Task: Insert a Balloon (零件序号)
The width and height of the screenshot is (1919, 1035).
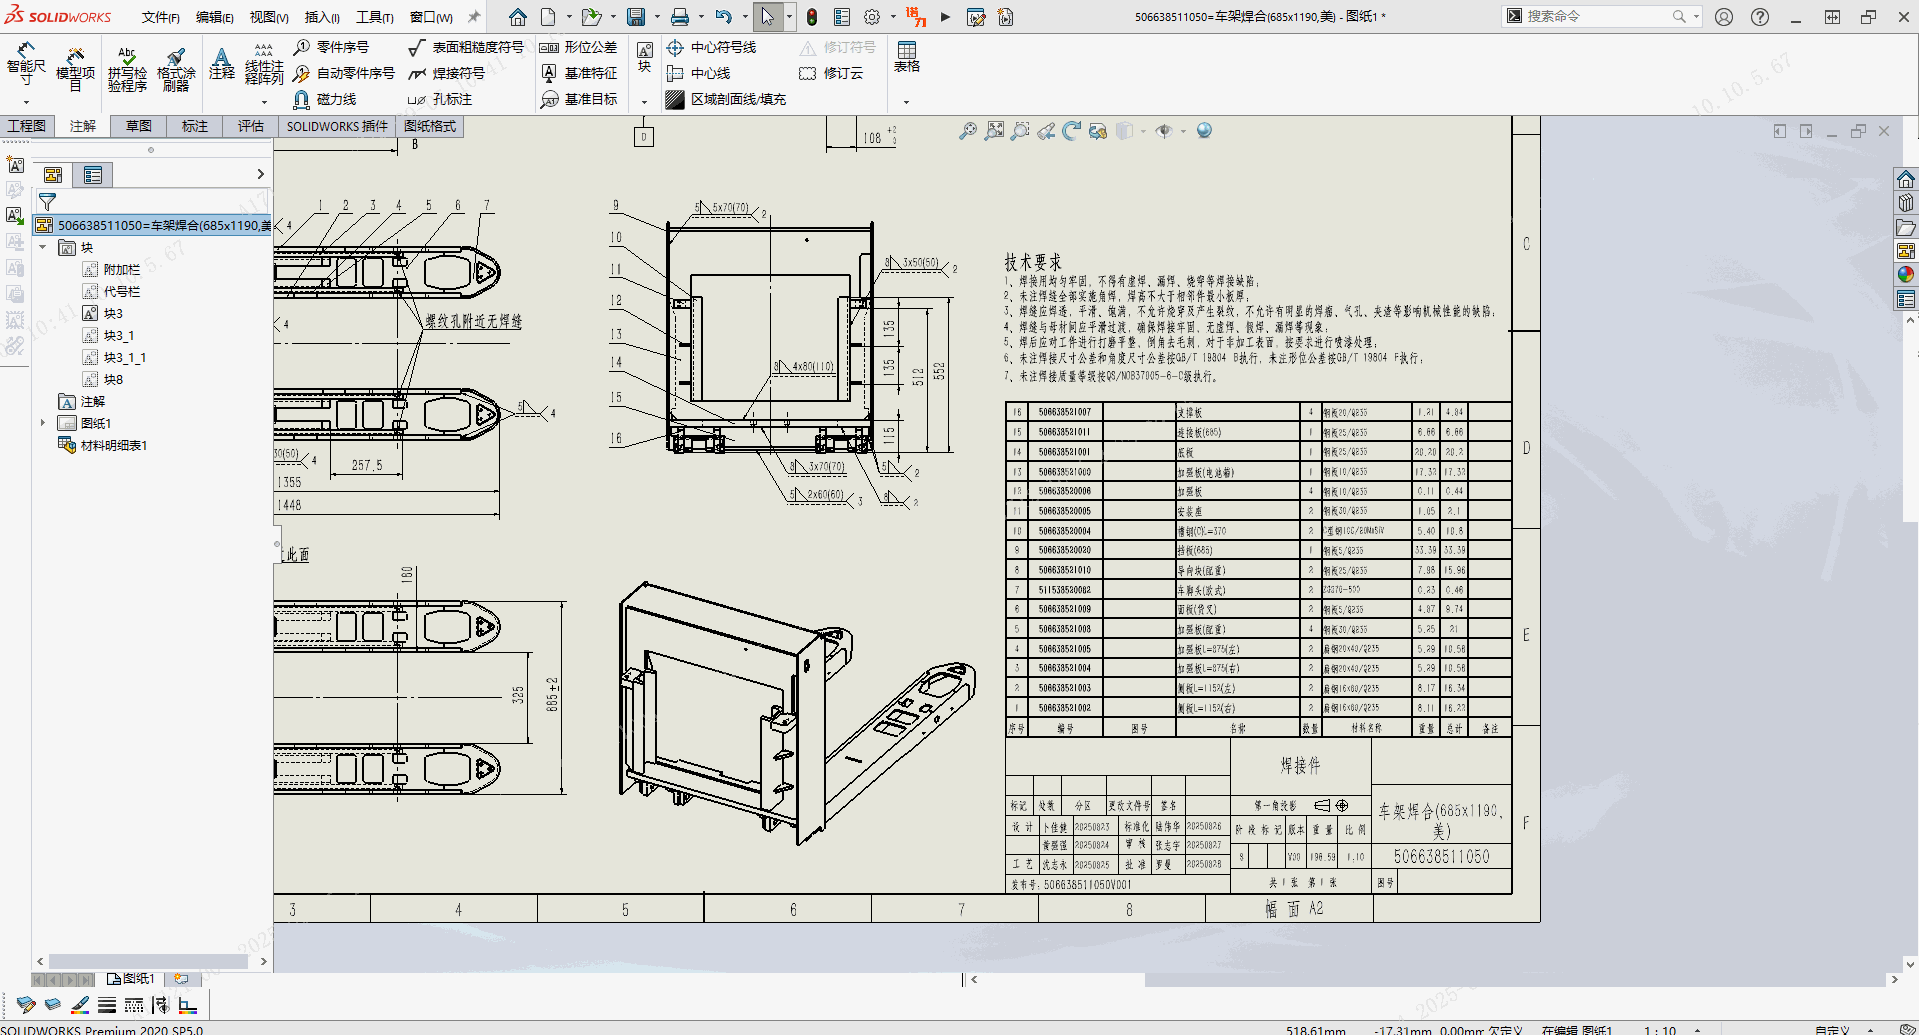Action: [x=331, y=47]
